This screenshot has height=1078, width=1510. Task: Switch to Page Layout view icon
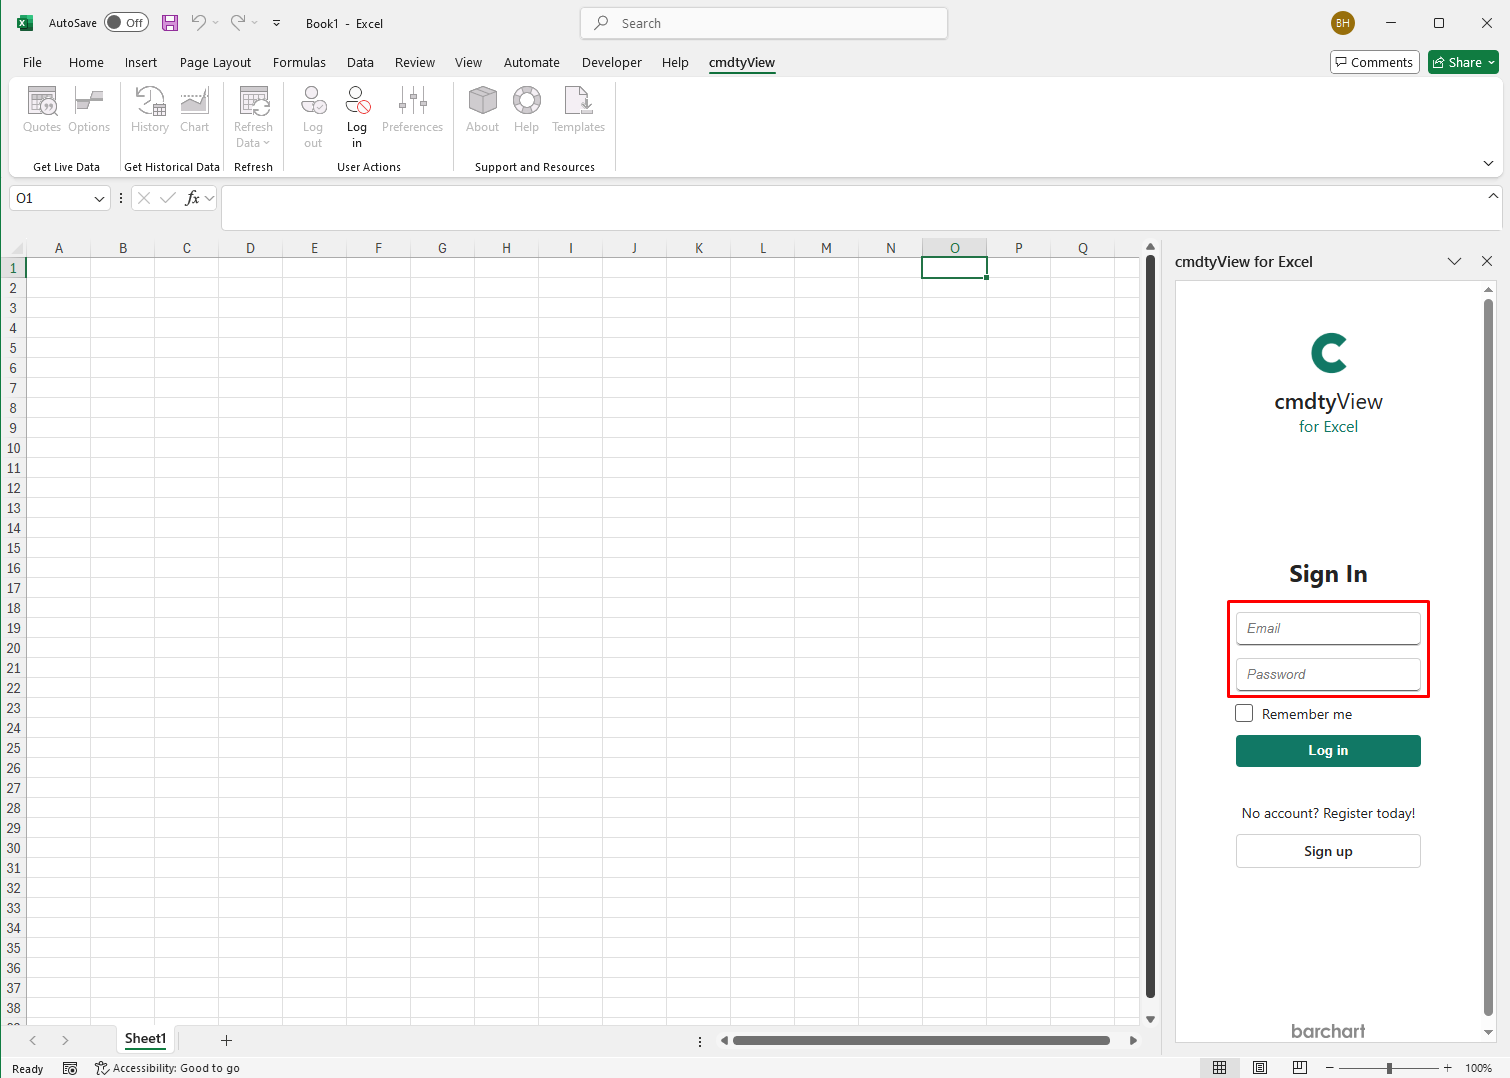click(1260, 1068)
